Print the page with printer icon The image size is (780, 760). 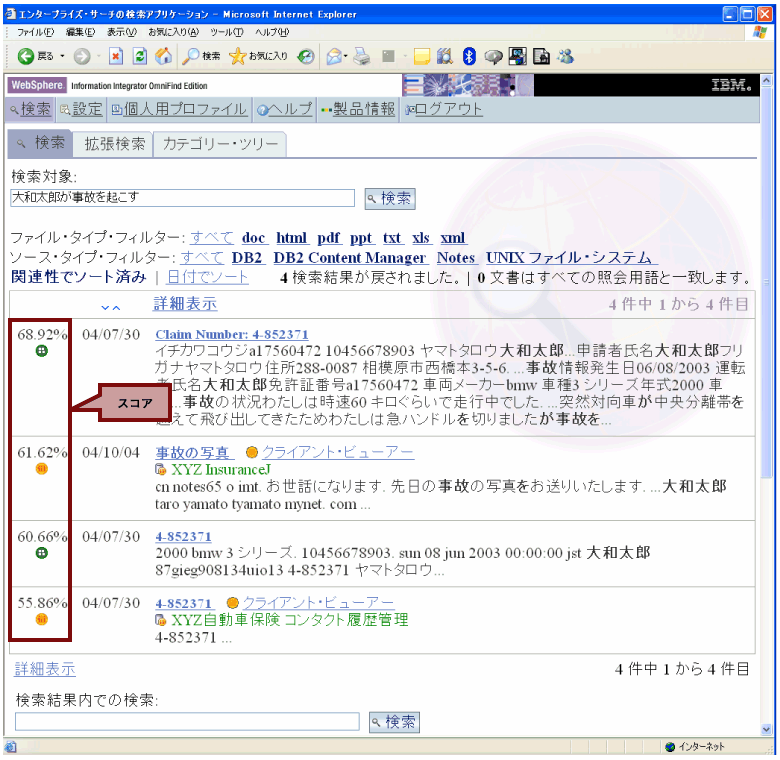[362, 57]
